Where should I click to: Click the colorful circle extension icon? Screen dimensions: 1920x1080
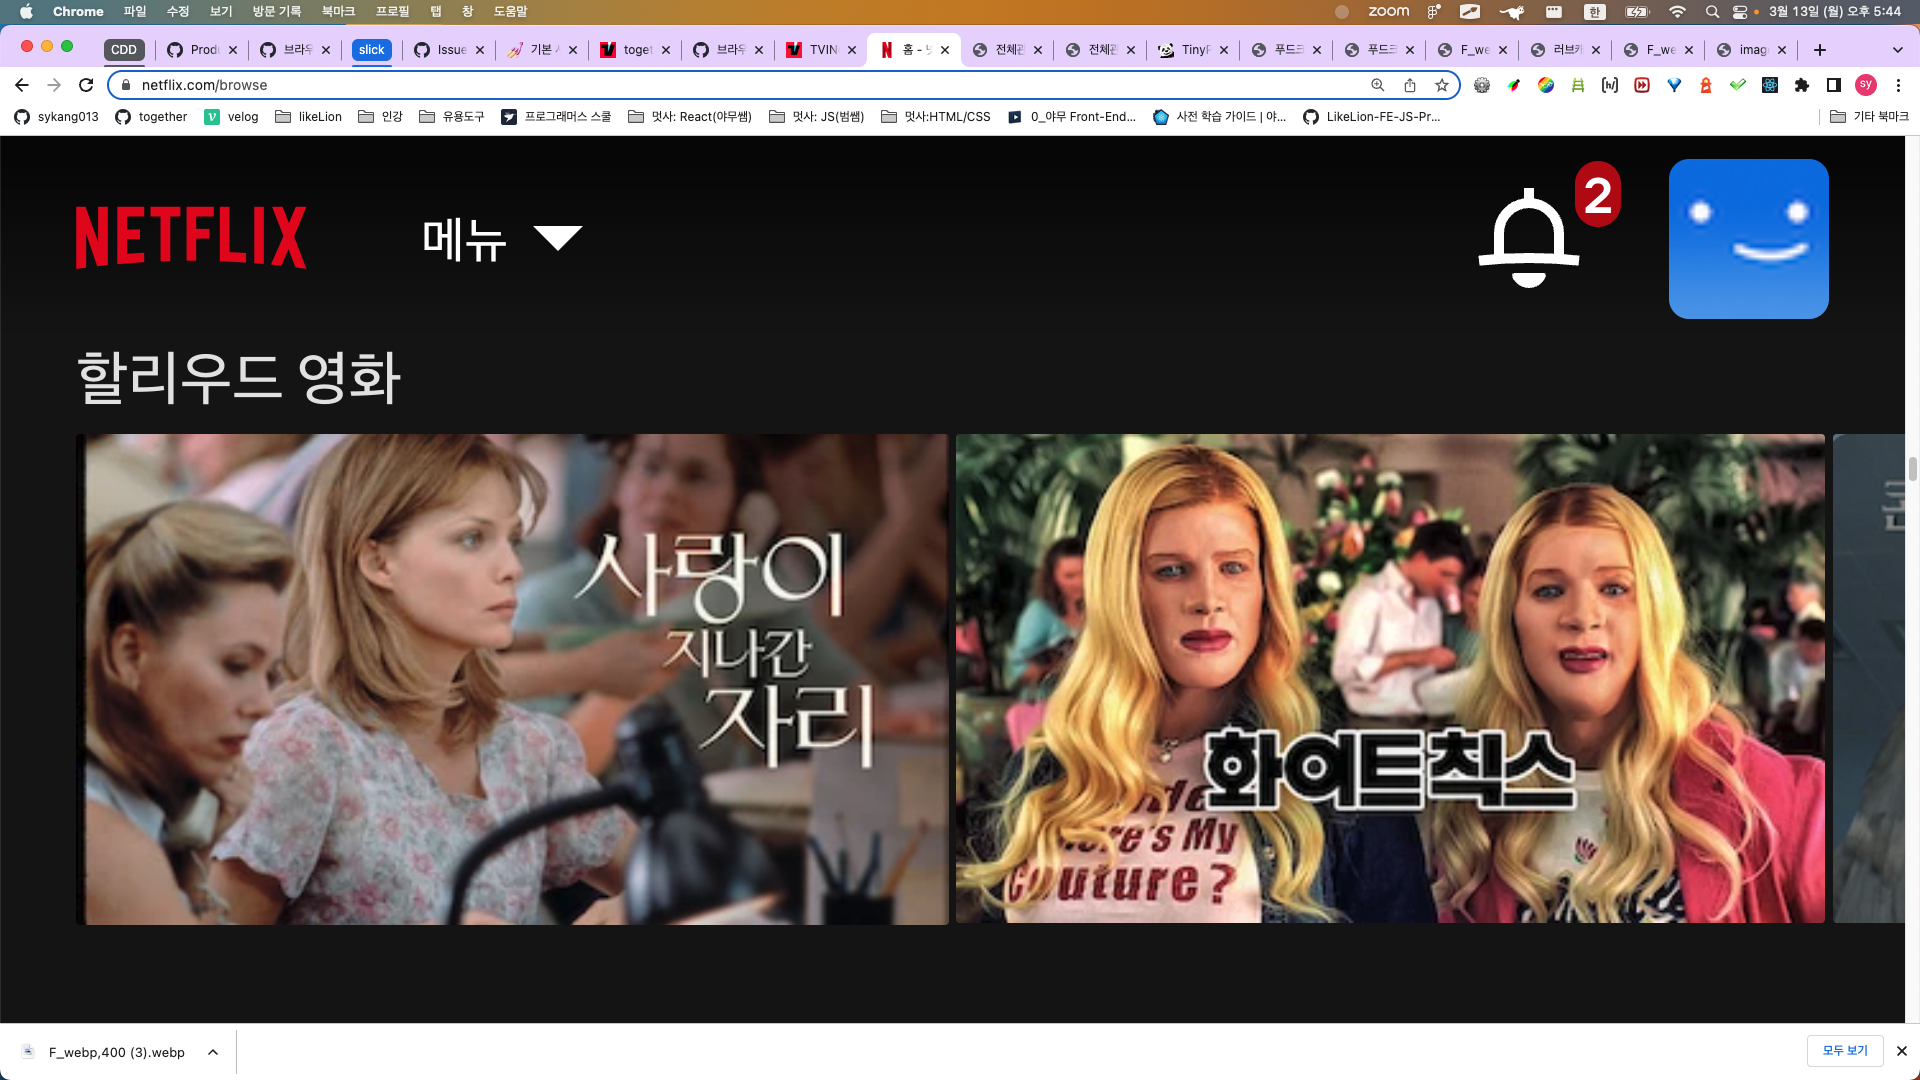(x=1546, y=85)
